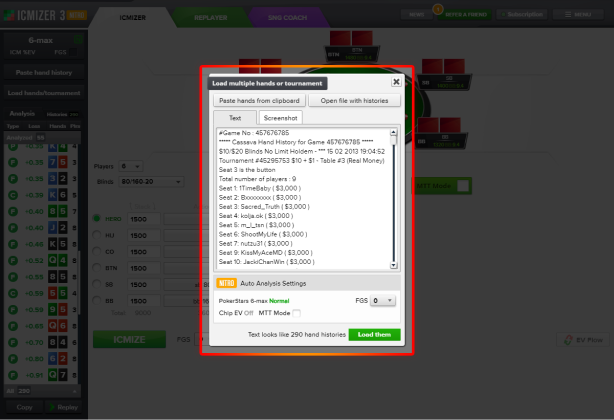Open the SNG COACH tab
The width and height of the screenshot is (614, 420).
point(287,18)
